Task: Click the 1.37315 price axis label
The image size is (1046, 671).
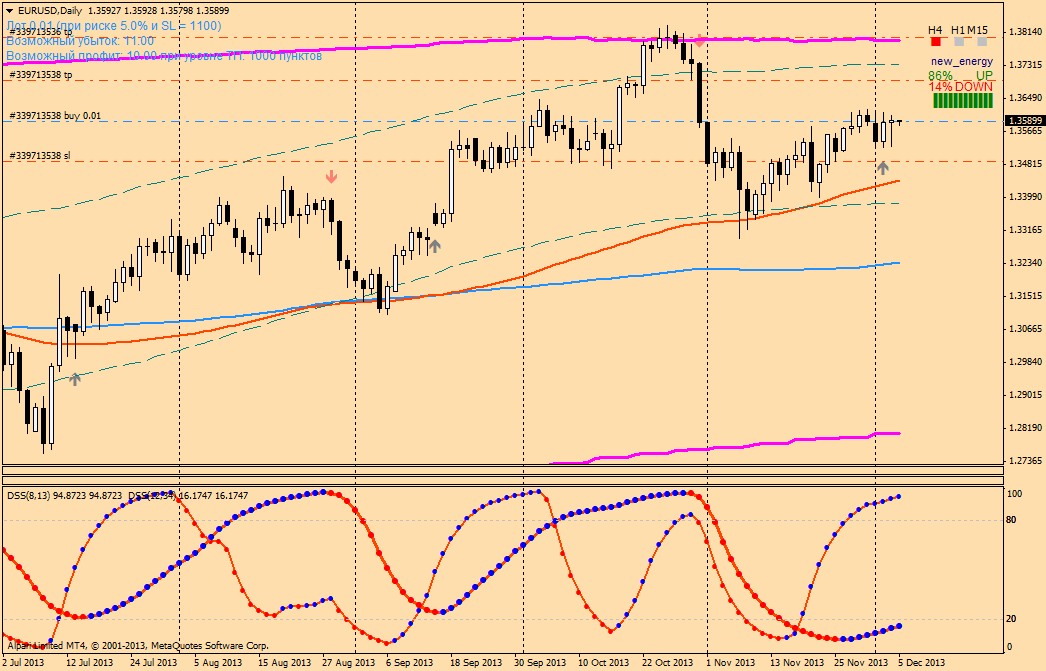Action: 1025,65
